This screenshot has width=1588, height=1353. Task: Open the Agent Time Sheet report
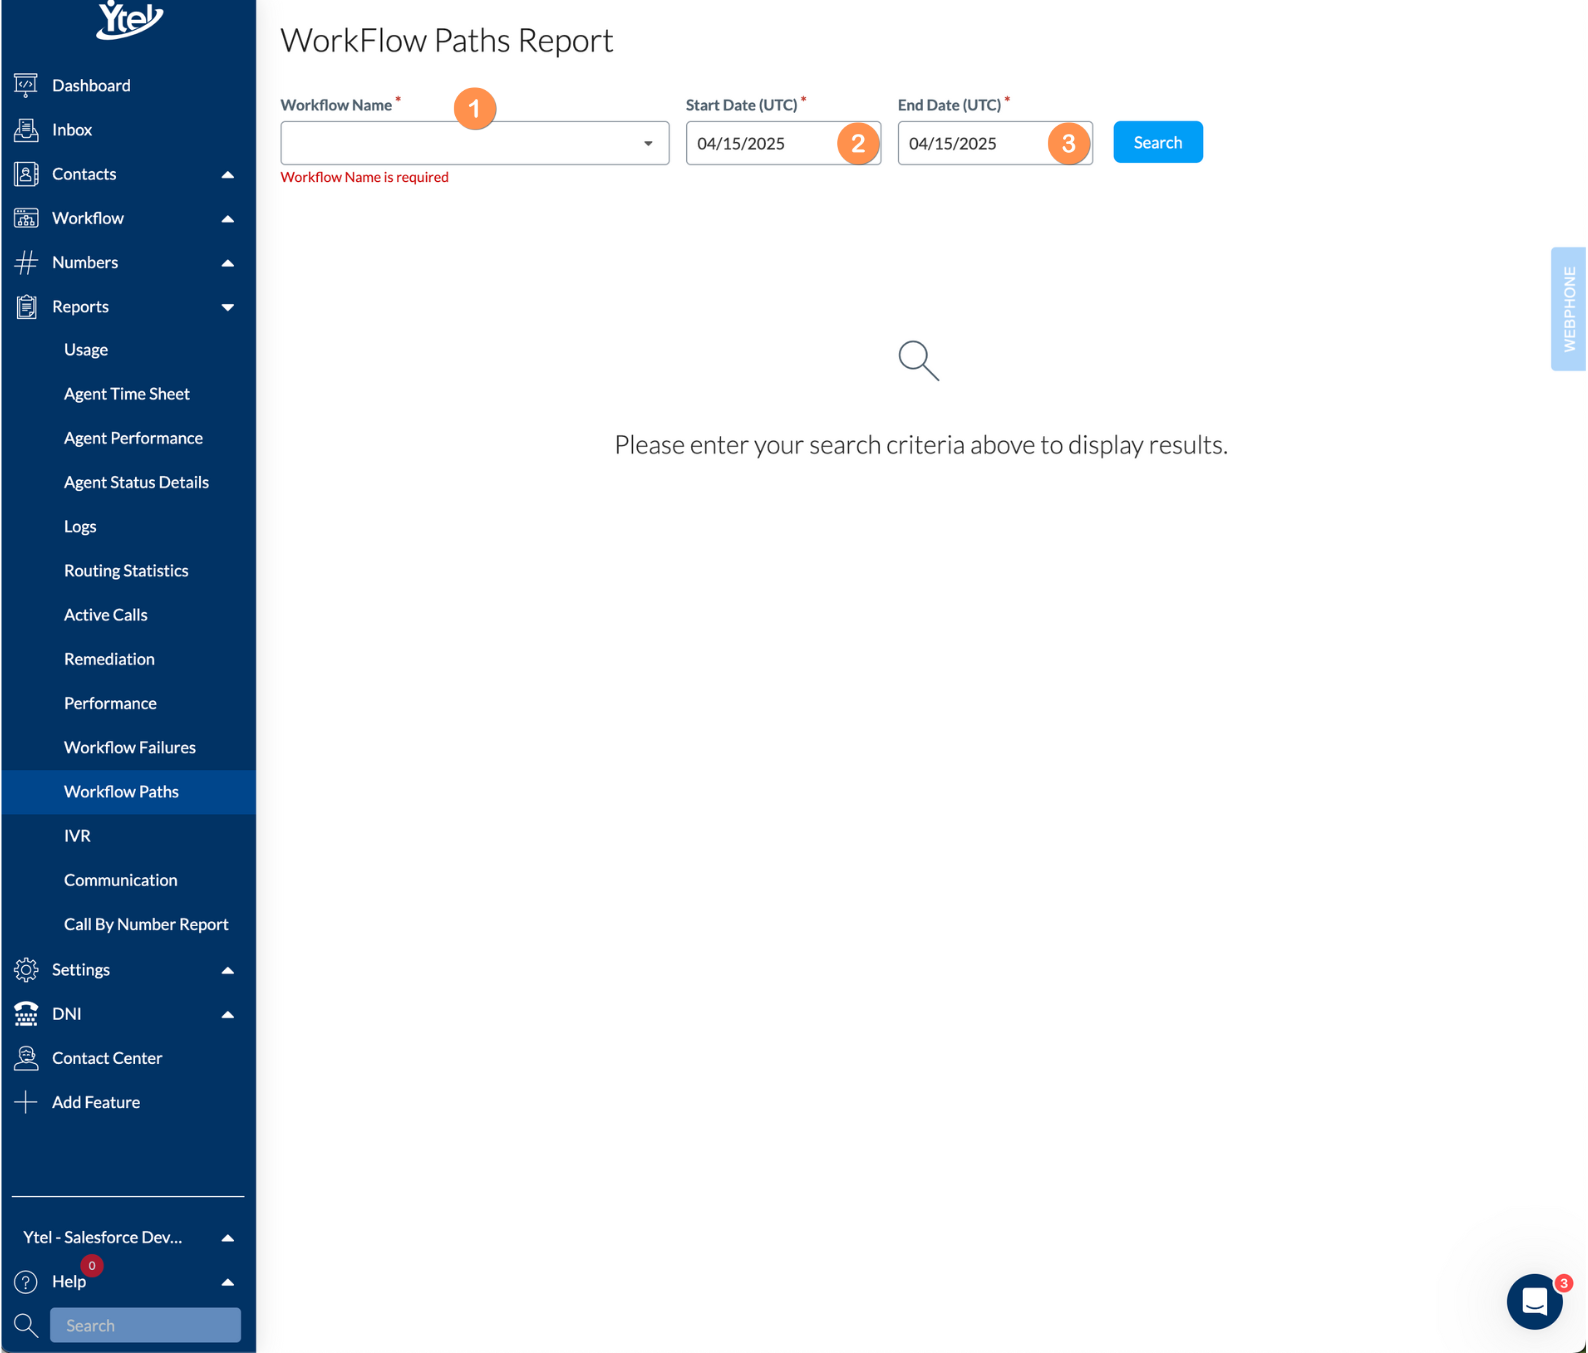pos(127,394)
